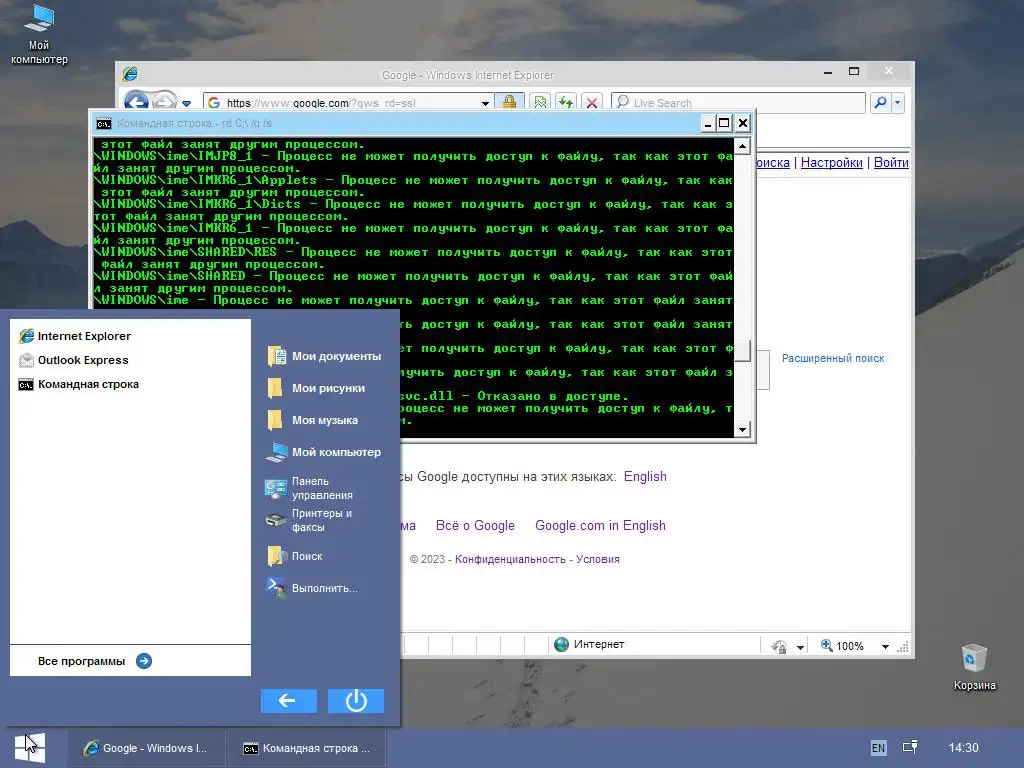This screenshot has width=1024, height=768.
Task: Open the dropdown next to protected mode icon
Action: click(800, 647)
